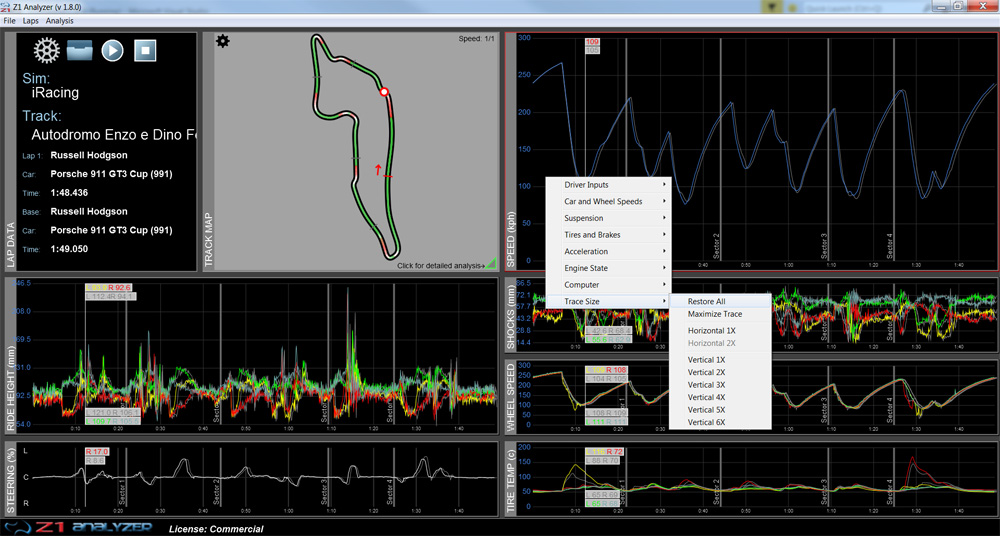The width and height of the screenshot is (1000, 536).
Task: Click the SHOCKS (mm) trace label
Action: 511,318
